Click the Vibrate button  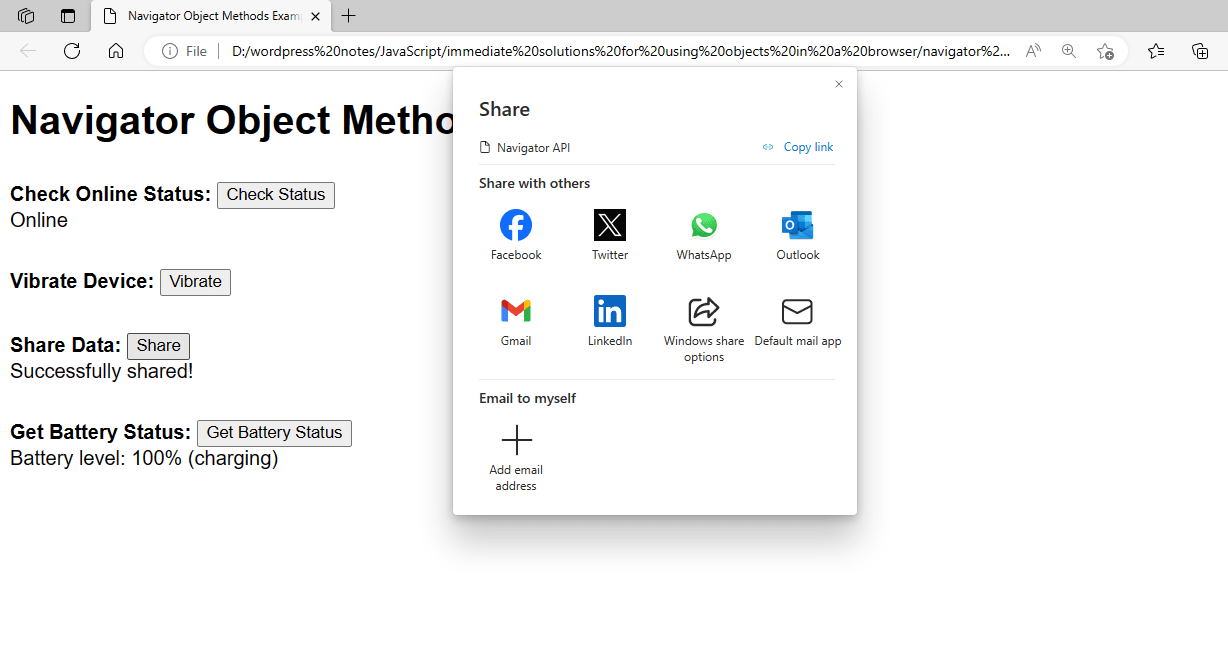coord(196,282)
